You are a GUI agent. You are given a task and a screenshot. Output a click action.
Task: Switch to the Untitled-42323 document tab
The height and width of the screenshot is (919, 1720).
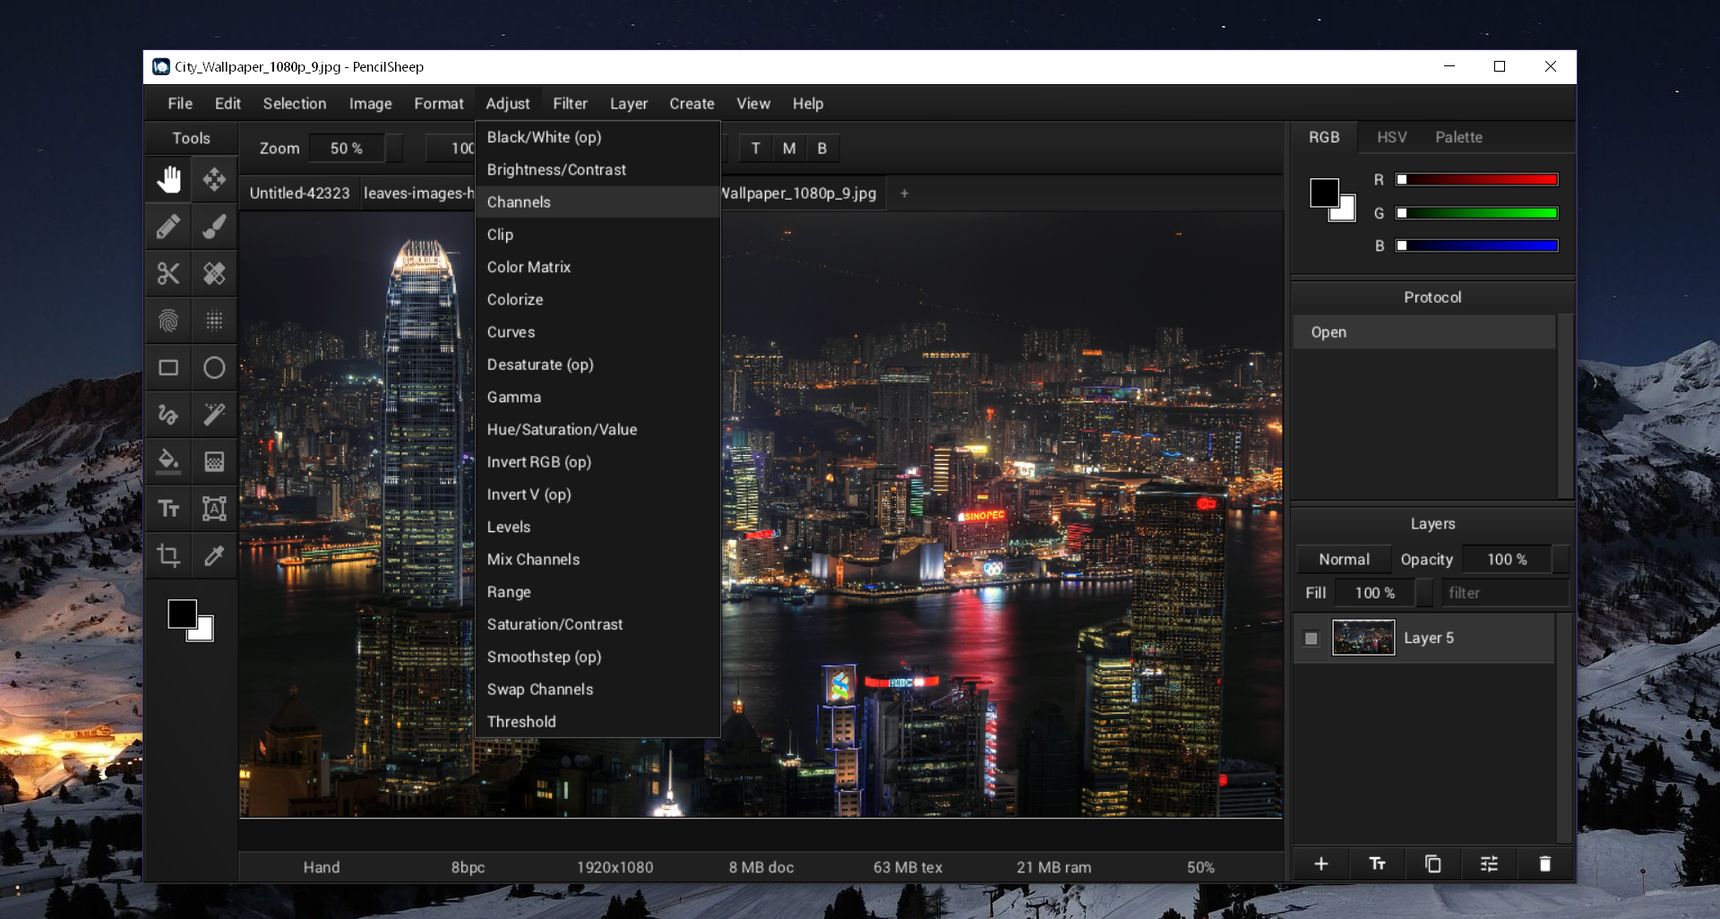point(299,193)
